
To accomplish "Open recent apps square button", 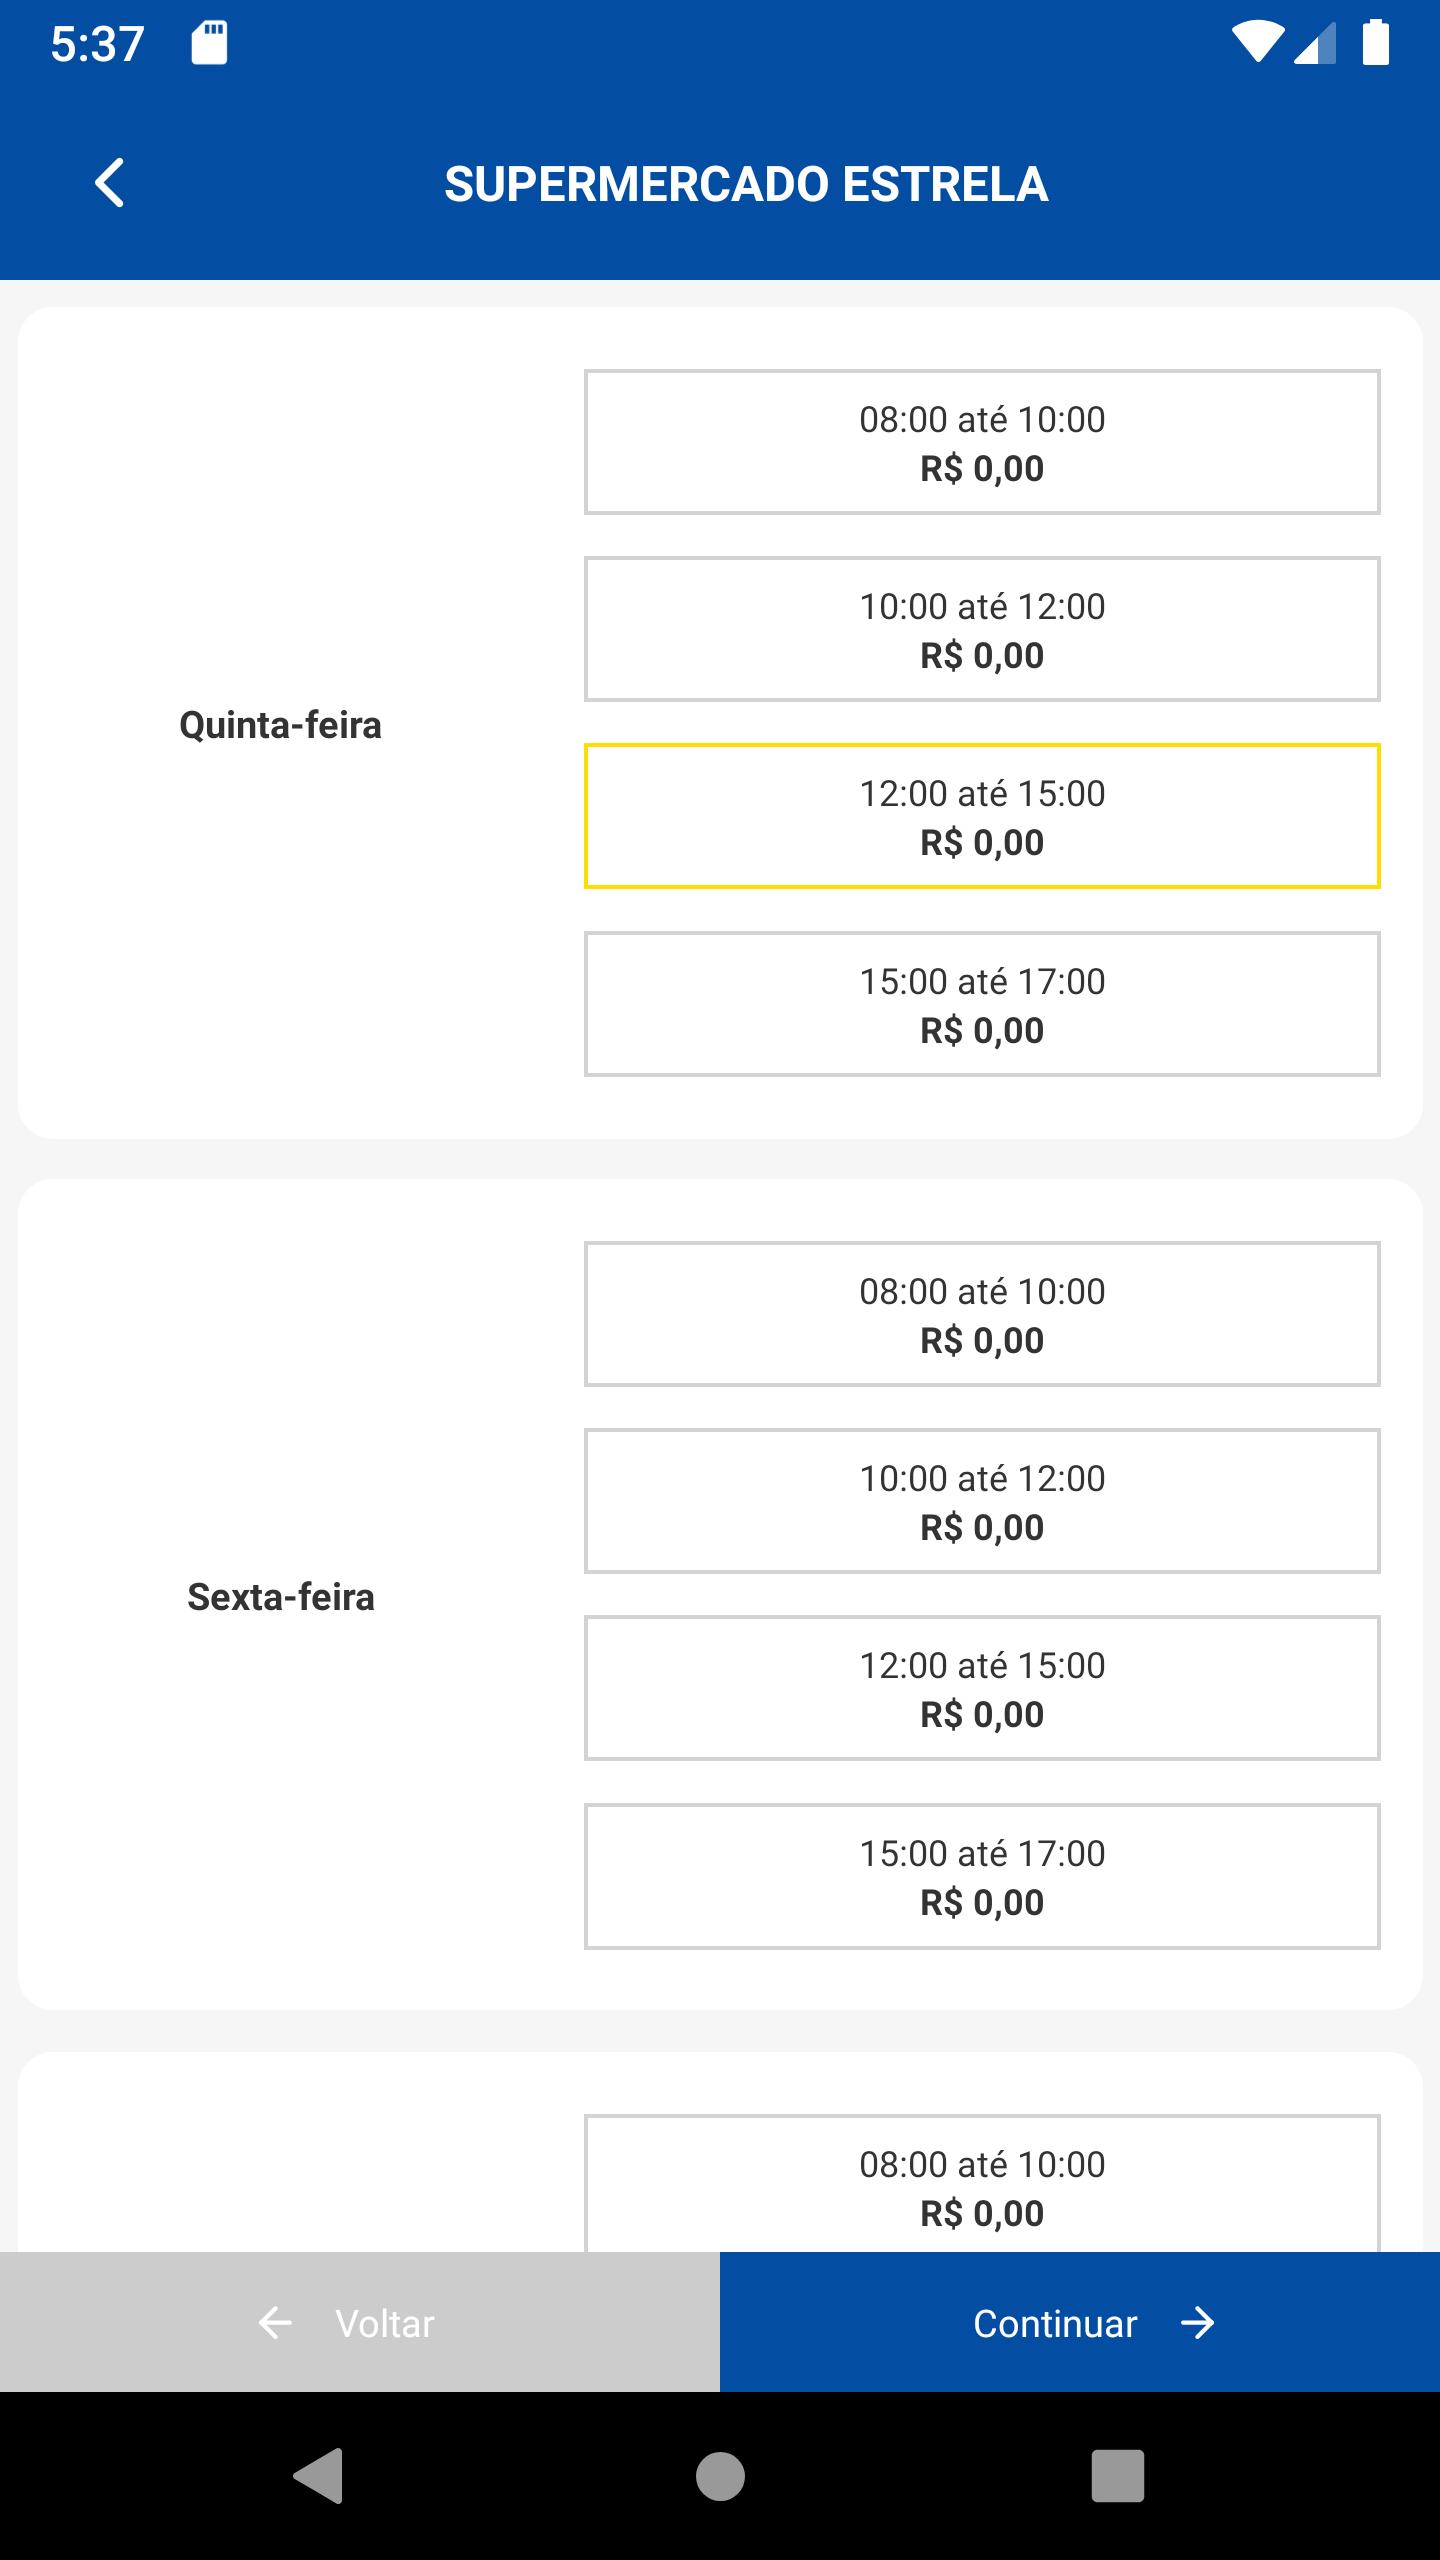I will coord(1117,2476).
